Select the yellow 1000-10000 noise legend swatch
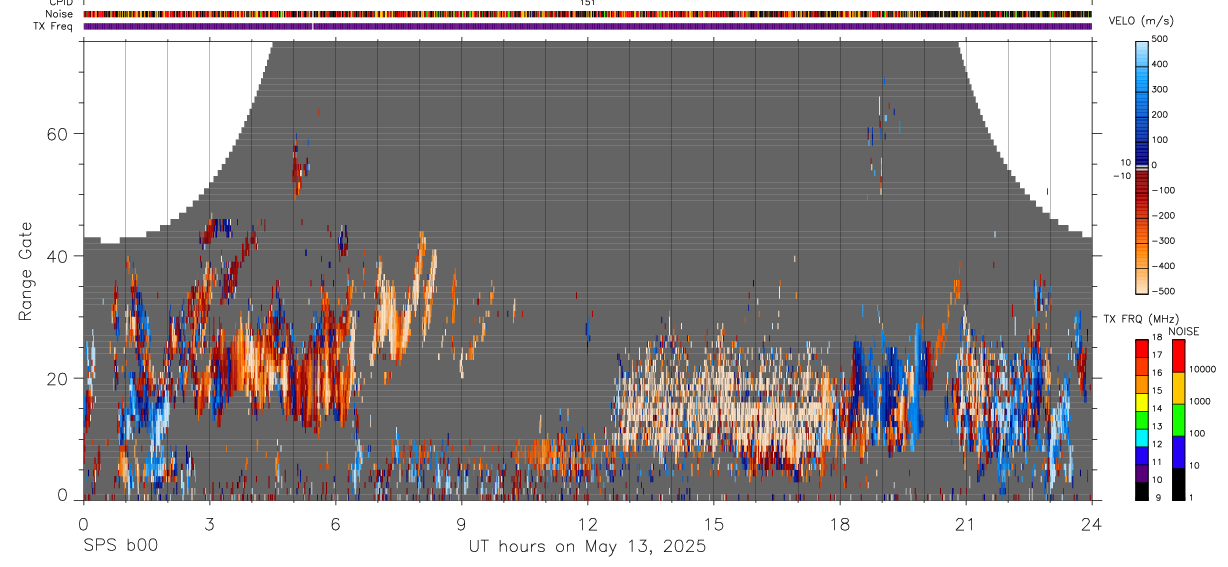The height and width of the screenshot is (567, 1228). tap(1178, 388)
